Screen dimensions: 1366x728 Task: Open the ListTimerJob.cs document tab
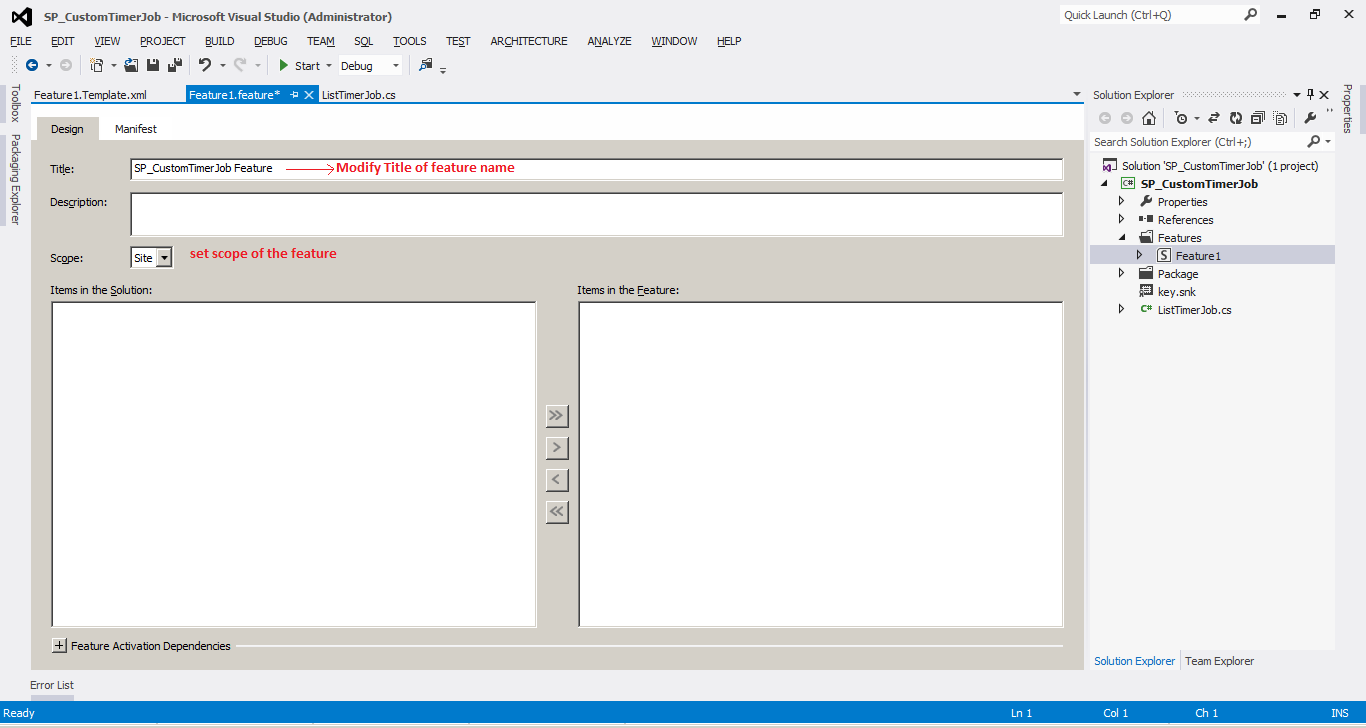(x=358, y=95)
